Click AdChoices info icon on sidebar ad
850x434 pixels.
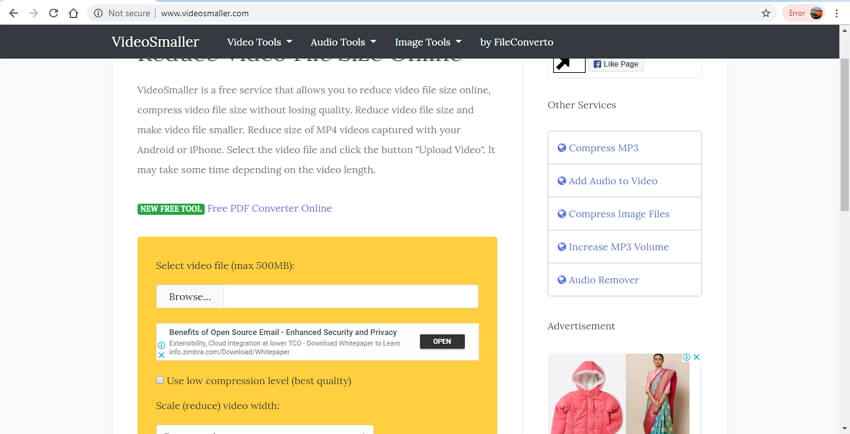coord(686,357)
